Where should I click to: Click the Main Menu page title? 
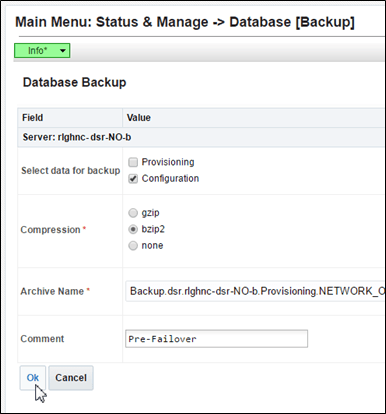[185, 22]
